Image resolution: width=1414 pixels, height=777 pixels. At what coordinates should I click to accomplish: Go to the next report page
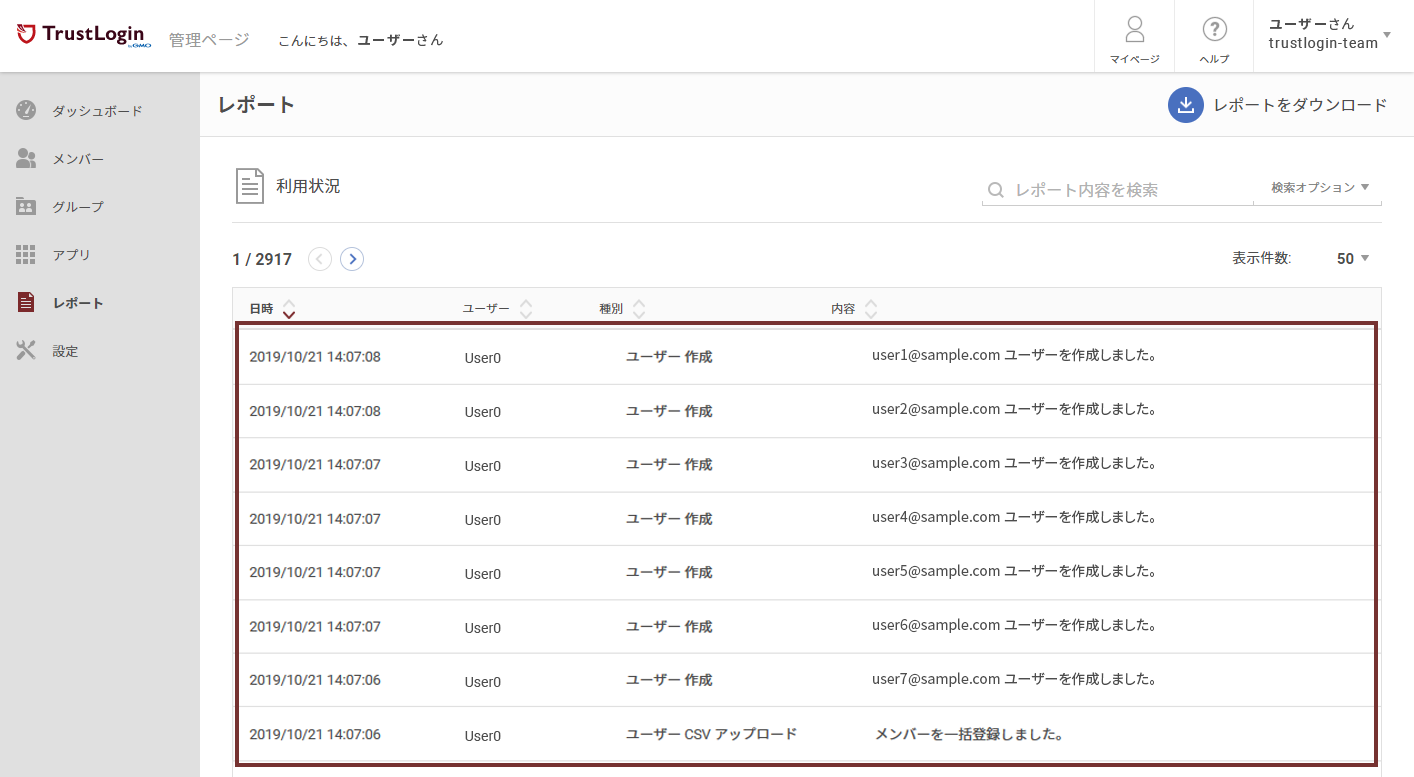(x=352, y=259)
